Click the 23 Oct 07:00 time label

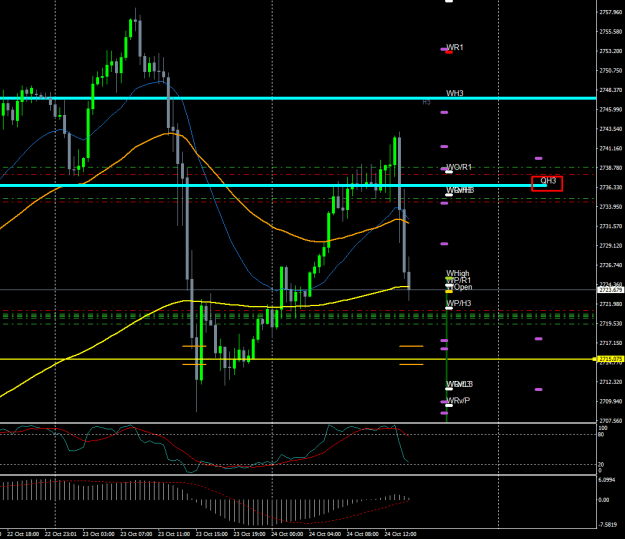(x=136, y=534)
